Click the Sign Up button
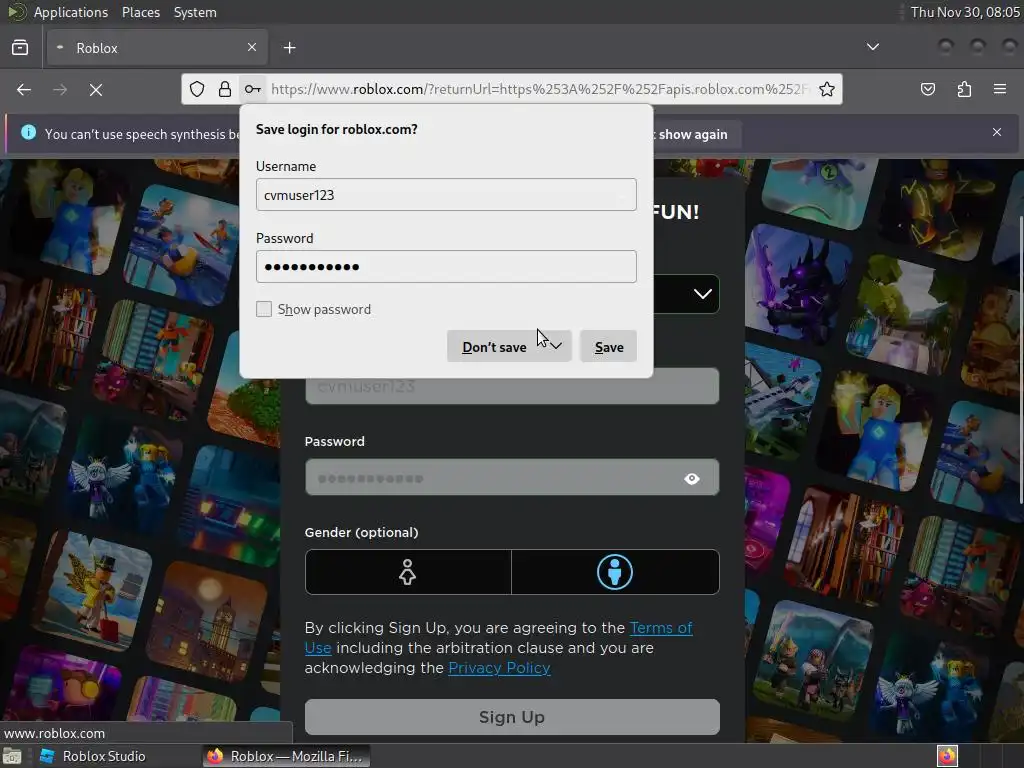The image size is (1024, 768). tap(512, 717)
